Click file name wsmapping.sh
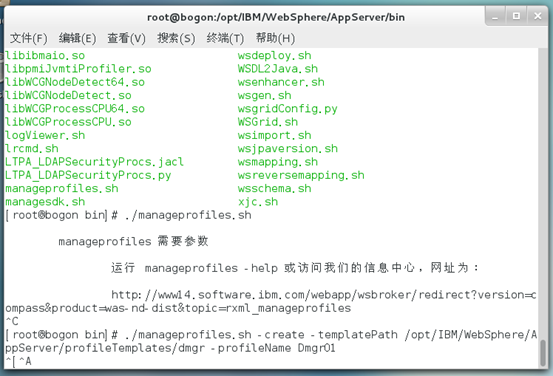Viewport: 553px width, 376px height. point(278,162)
